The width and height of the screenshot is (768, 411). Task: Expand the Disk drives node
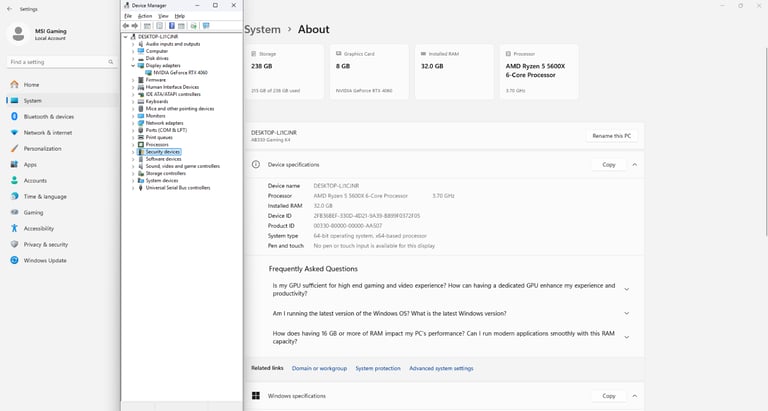(x=133, y=58)
